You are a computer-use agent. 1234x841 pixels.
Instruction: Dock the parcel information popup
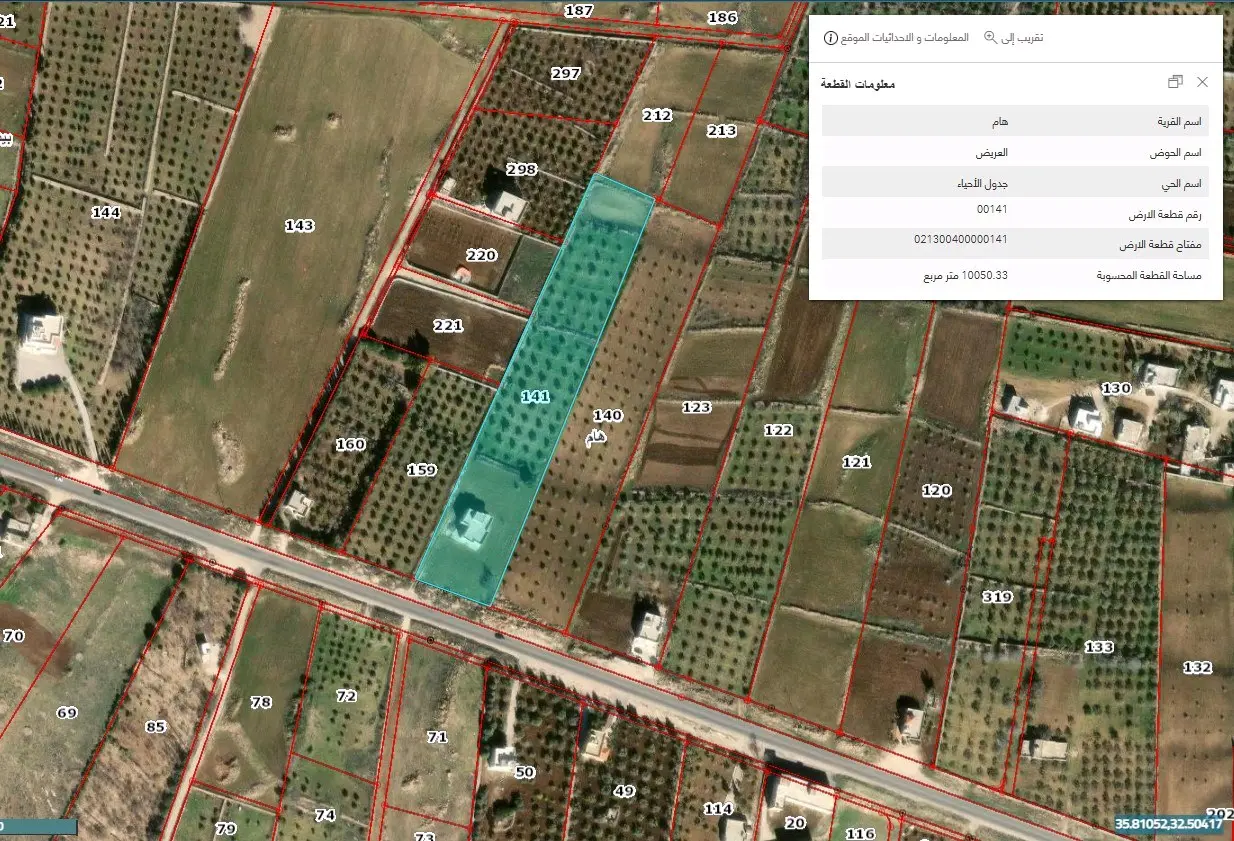click(x=1175, y=82)
